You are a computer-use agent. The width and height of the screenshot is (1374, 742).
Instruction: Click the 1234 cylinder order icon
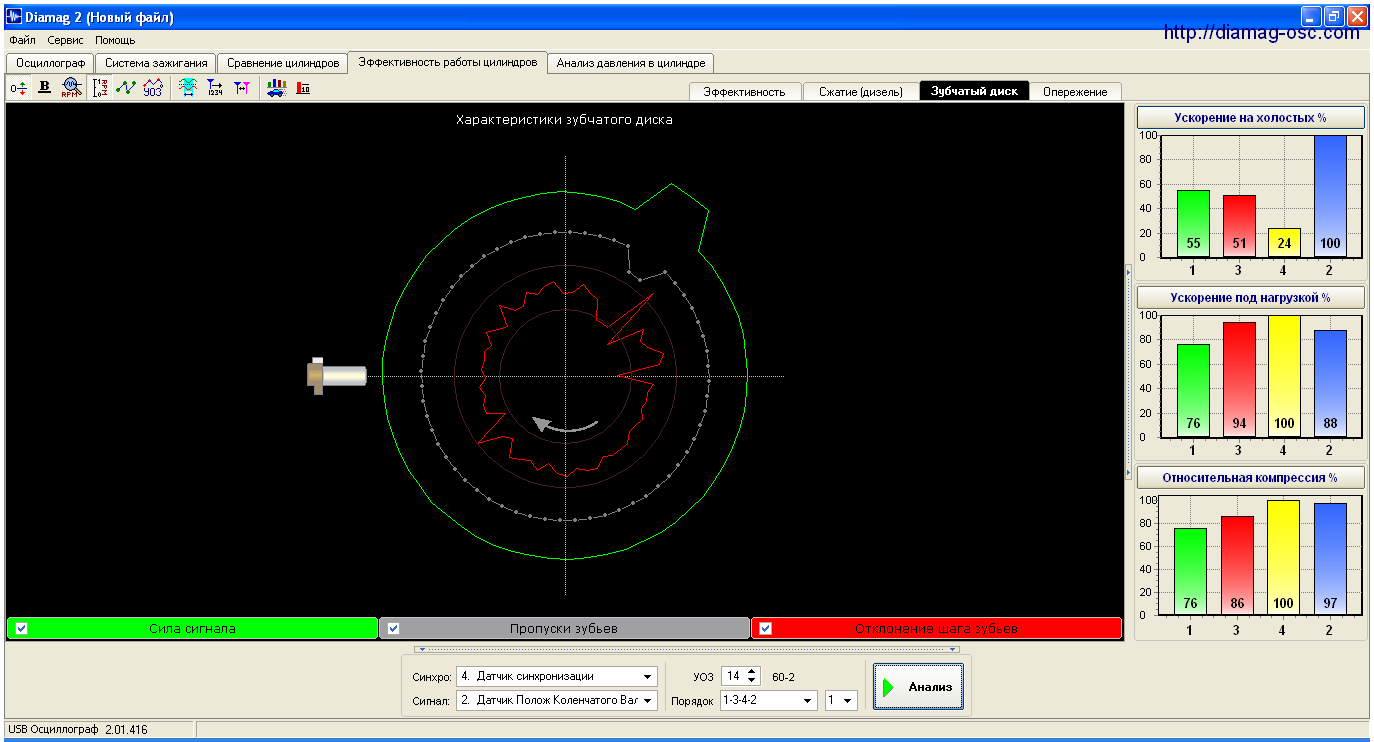(215, 88)
